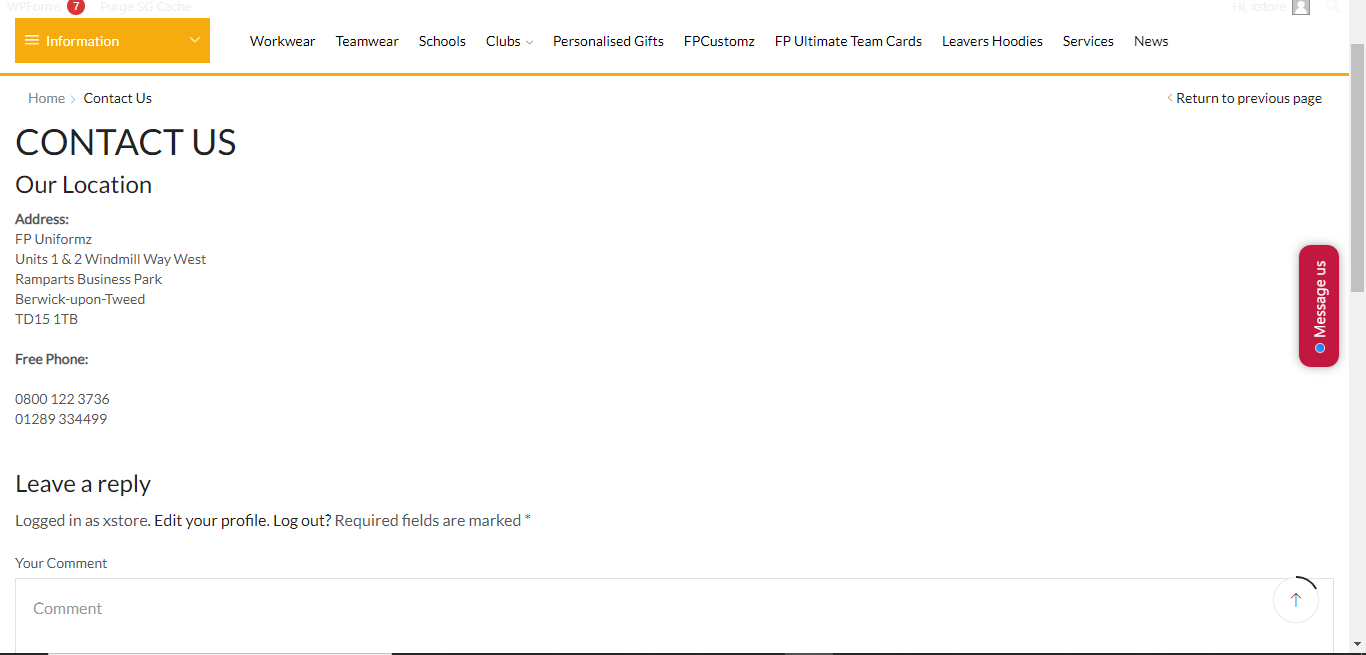This screenshot has height=655, width=1366.
Task: Click the user avatar icon in admin bar
Action: pos(1300,7)
